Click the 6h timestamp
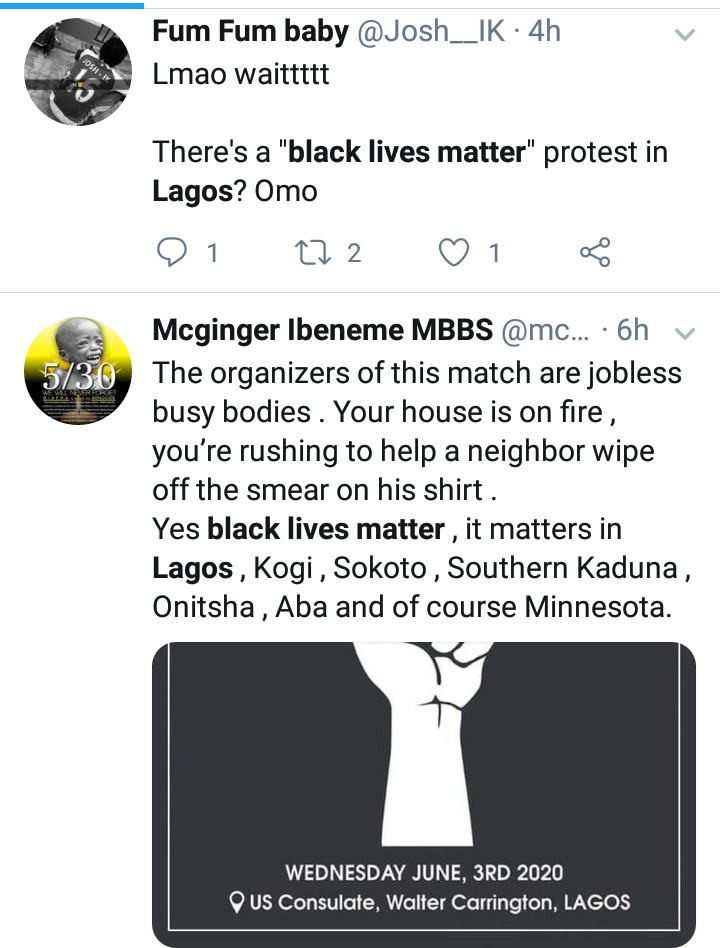The width and height of the screenshot is (720, 948). click(x=632, y=330)
